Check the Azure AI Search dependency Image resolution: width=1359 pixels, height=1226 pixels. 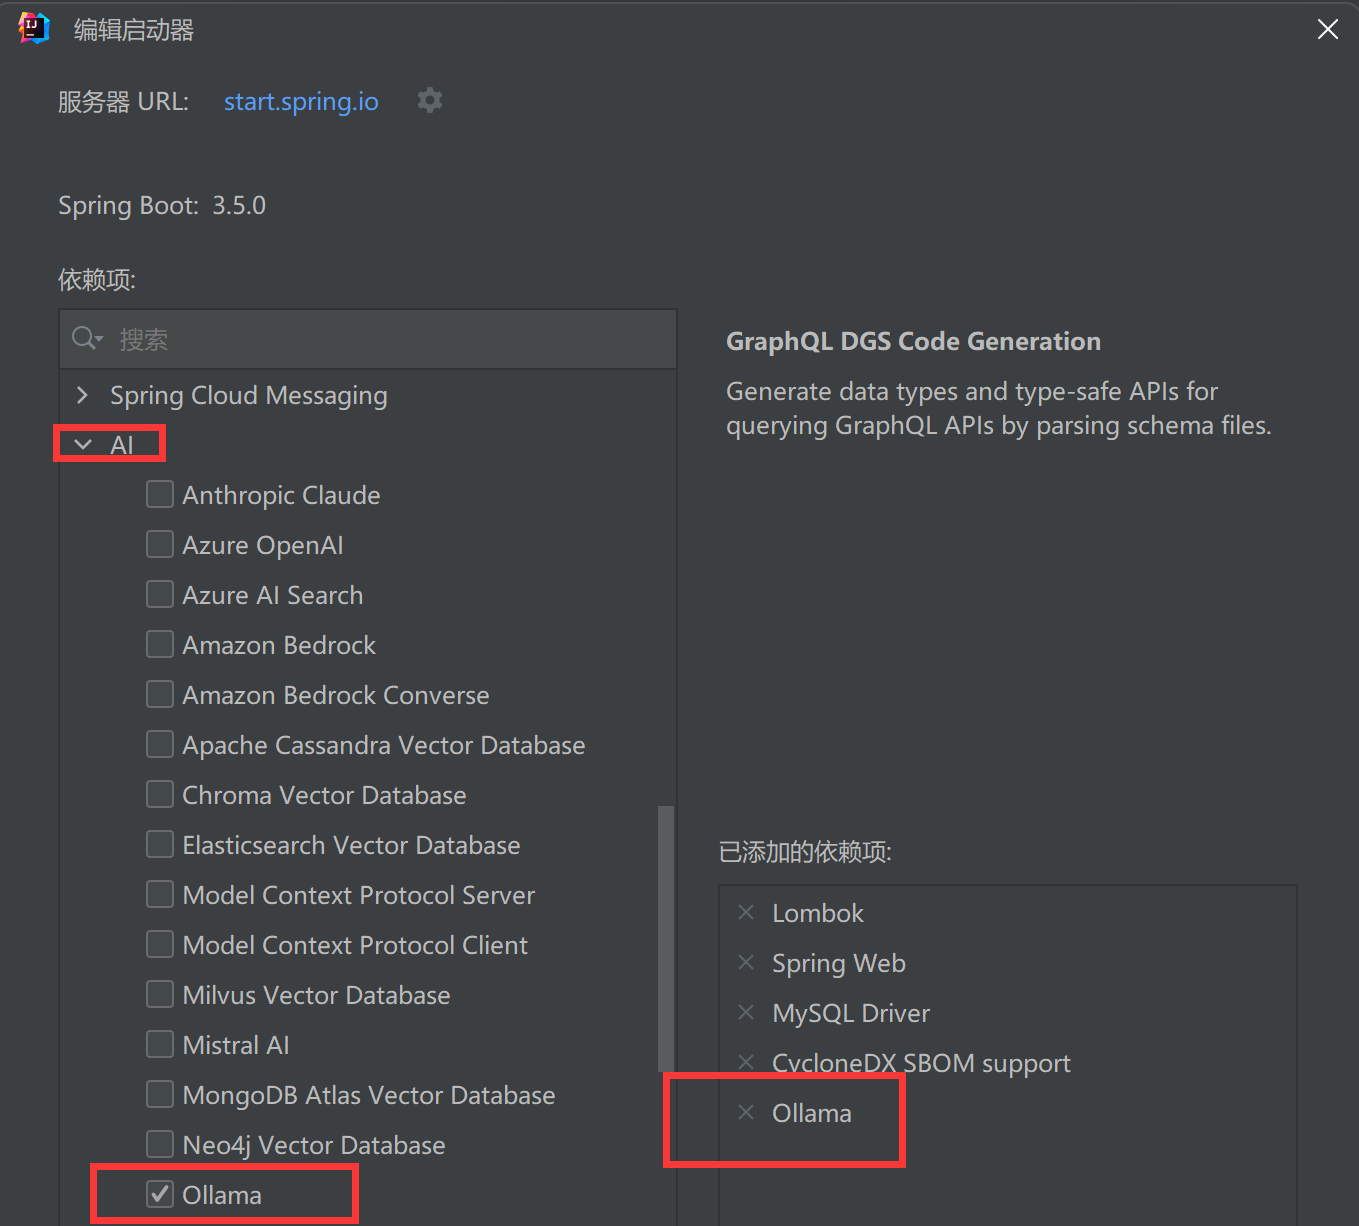tap(160, 594)
